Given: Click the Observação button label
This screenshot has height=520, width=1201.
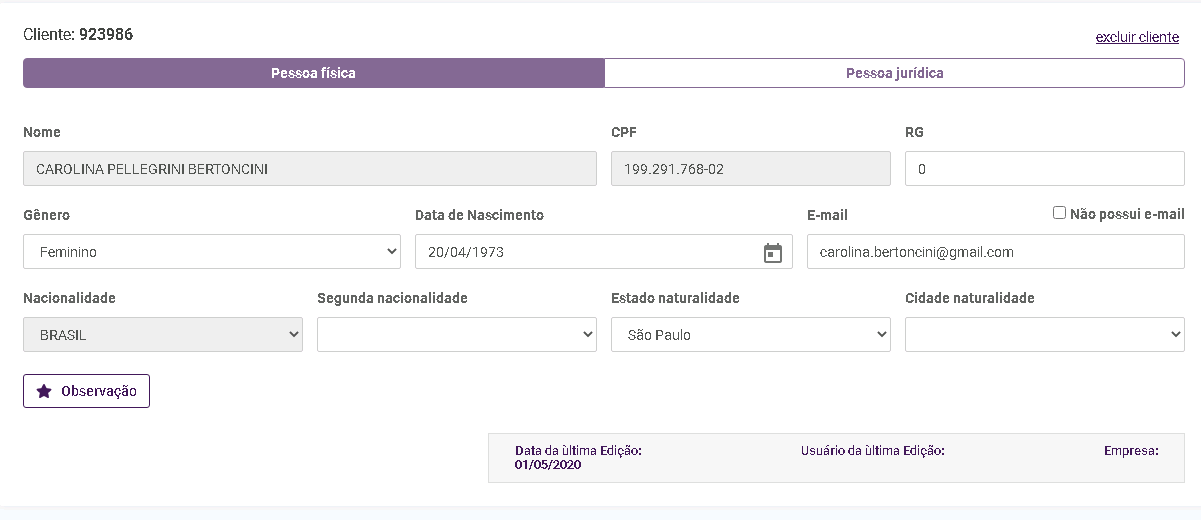Looking at the screenshot, I should coord(98,392).
